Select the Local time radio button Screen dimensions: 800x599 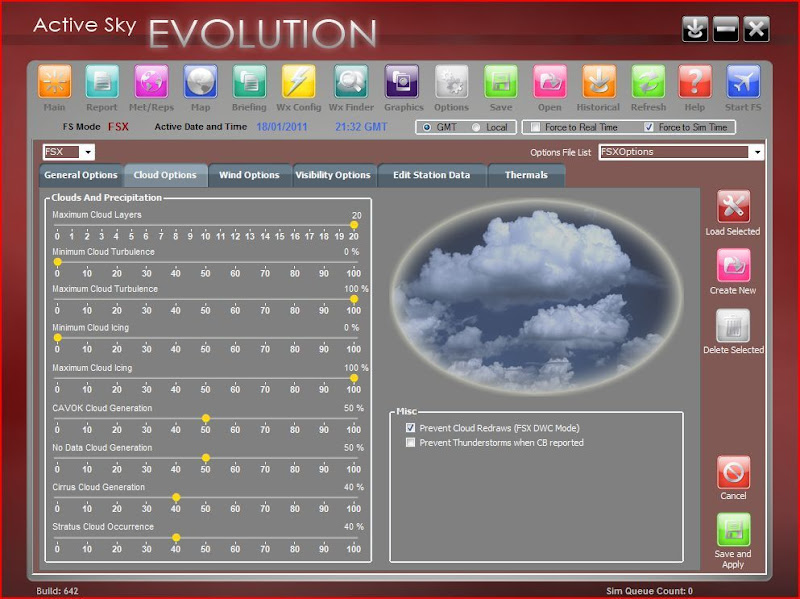(x=476, y=127)
